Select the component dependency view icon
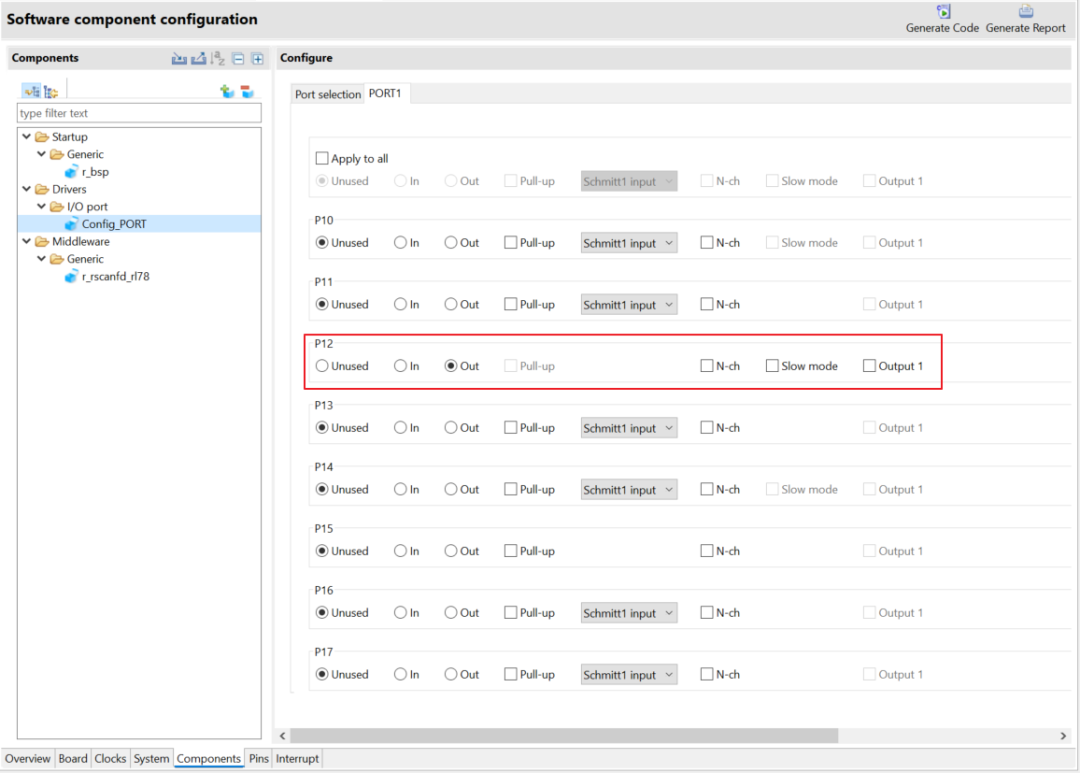 click(51, 91)
